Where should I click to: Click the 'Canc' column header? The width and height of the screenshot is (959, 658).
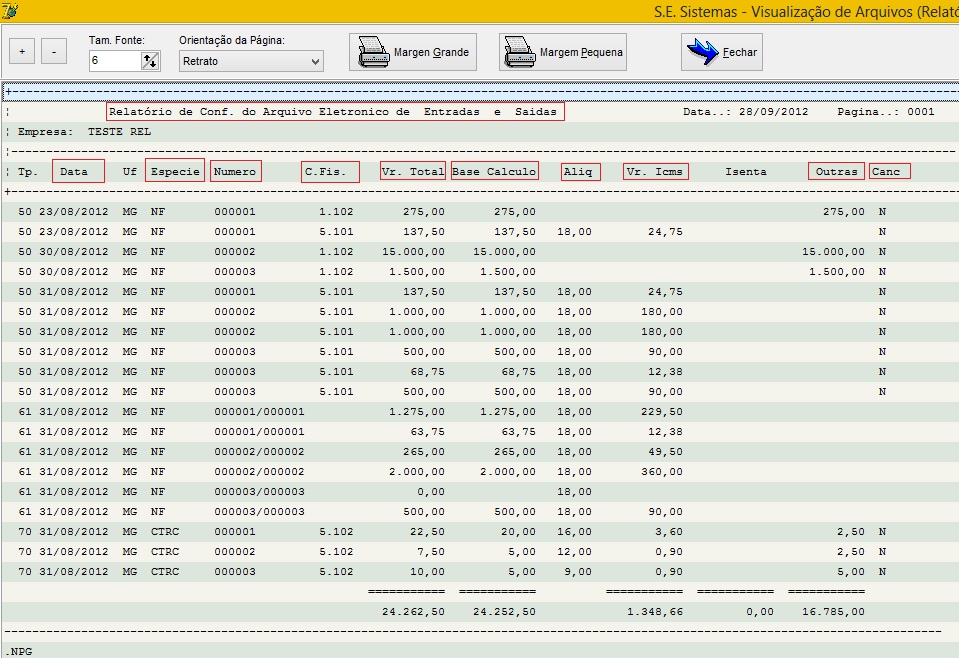point(889,171)
